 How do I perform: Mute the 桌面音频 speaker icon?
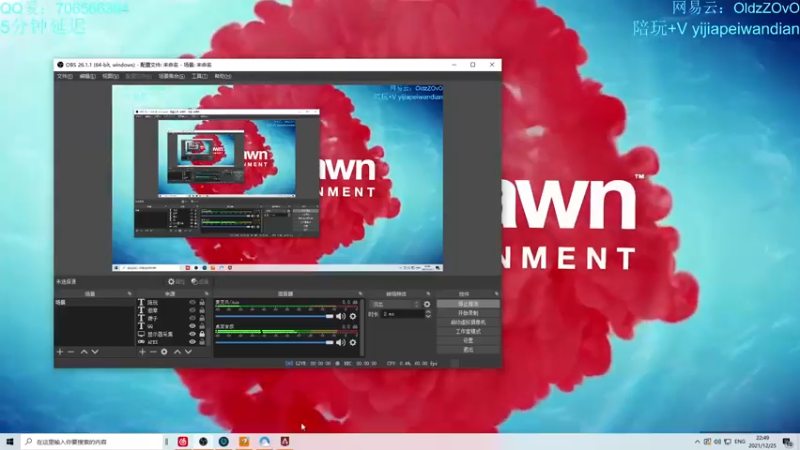(x=340, y=342)
